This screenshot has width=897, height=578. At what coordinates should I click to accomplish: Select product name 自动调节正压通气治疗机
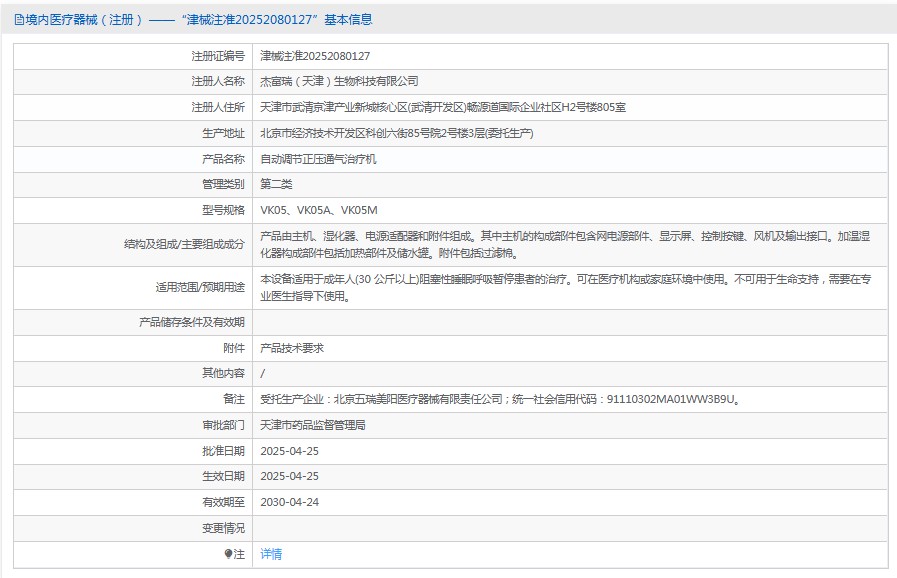pyautogui.click(x=318, y=159)
